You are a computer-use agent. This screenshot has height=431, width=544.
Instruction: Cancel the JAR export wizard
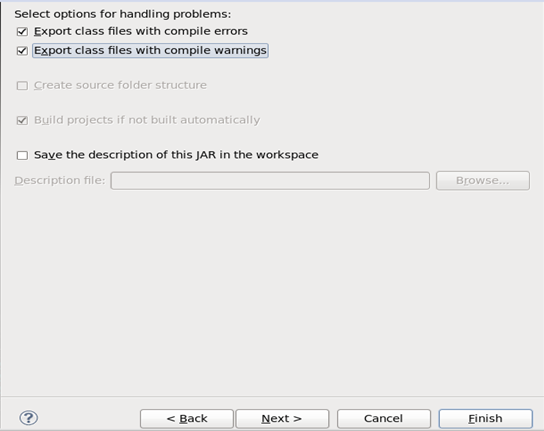click(x=384, y=419)
